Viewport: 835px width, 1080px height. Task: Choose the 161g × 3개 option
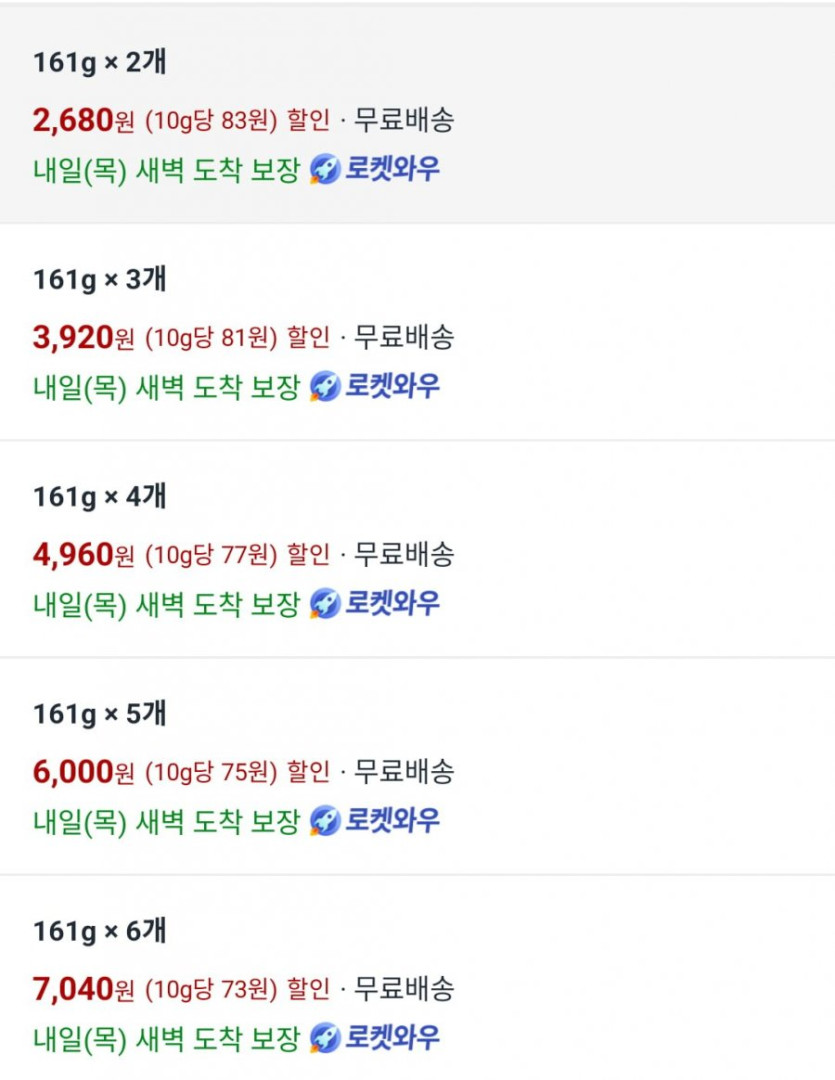[x=100, y=279]
